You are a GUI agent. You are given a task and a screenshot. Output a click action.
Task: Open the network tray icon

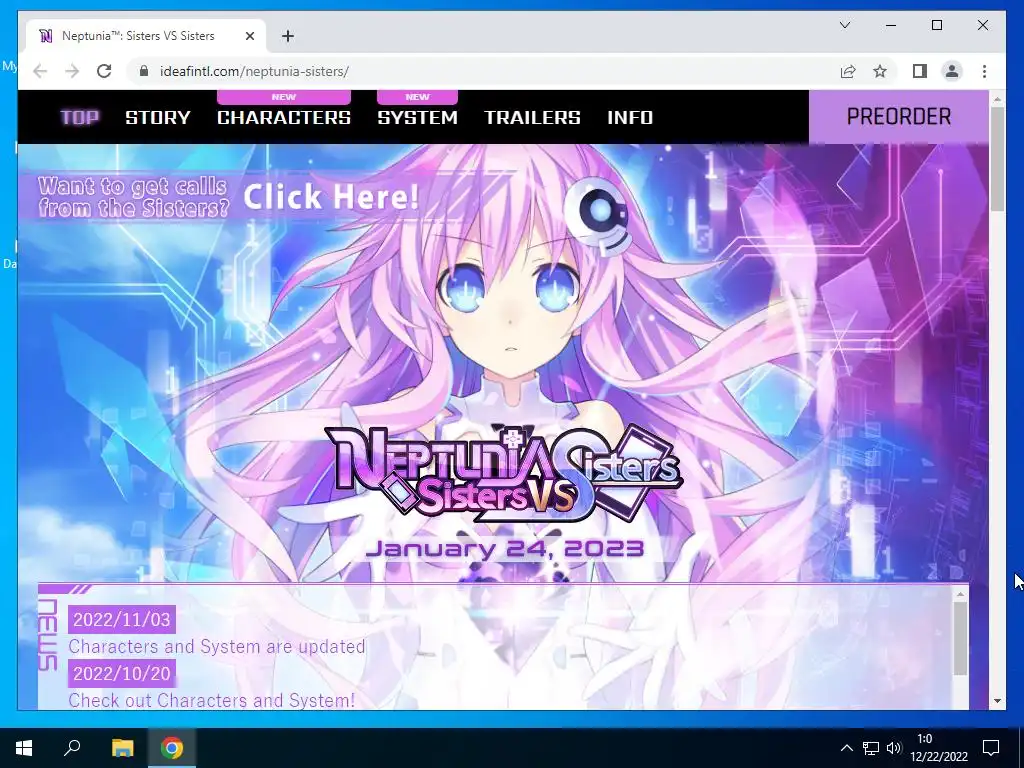[871, 748]
